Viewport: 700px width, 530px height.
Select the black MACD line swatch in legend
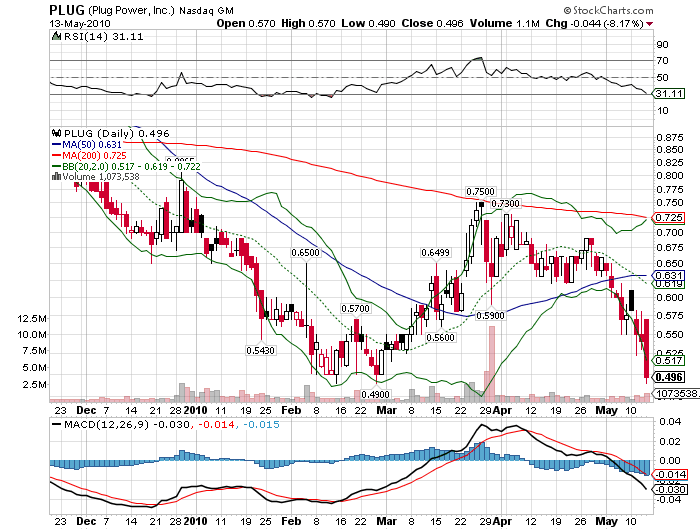(57, 424)
